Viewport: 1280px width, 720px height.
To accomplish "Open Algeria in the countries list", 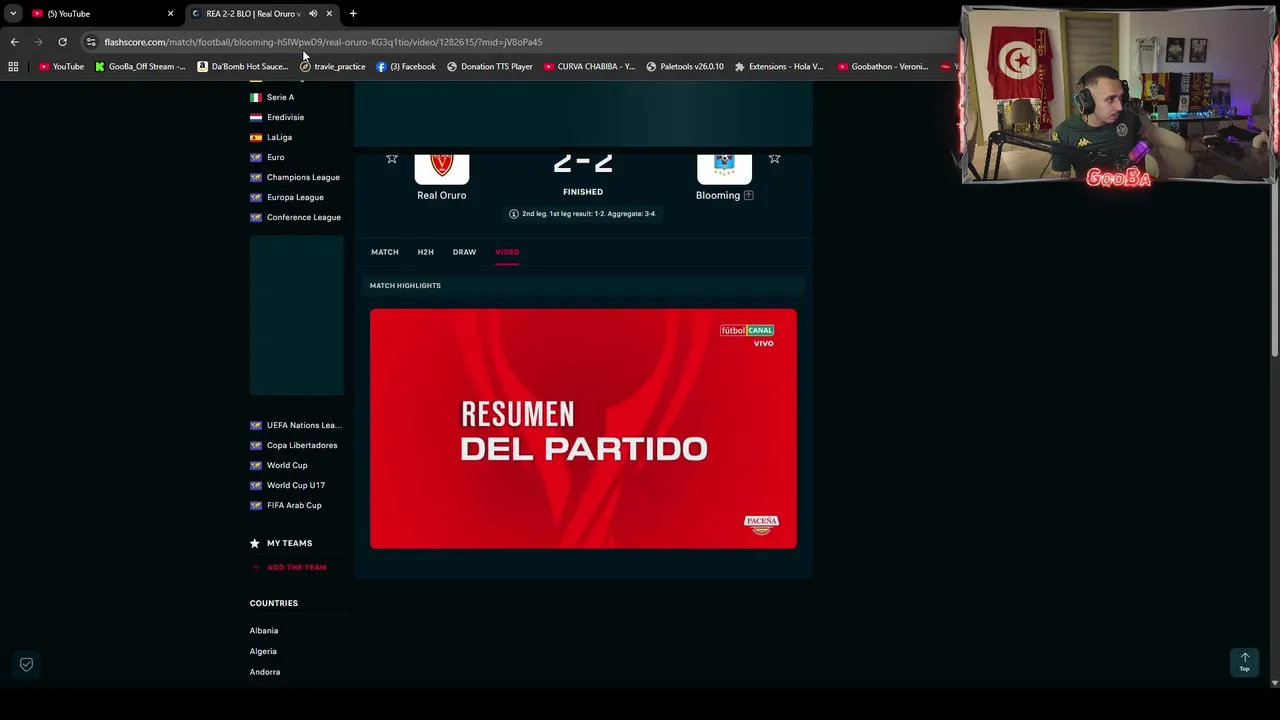I will point(263,651).
